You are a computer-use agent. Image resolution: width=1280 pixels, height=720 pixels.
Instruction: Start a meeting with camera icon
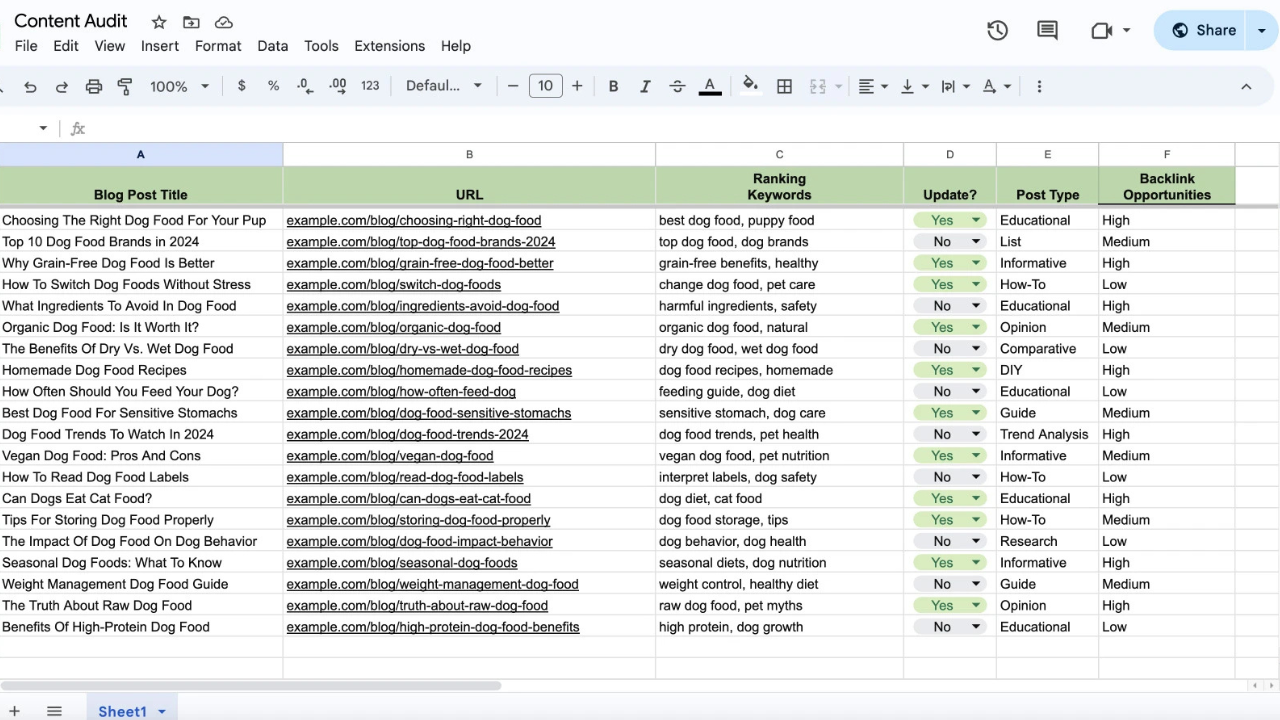coord(1102,30)
